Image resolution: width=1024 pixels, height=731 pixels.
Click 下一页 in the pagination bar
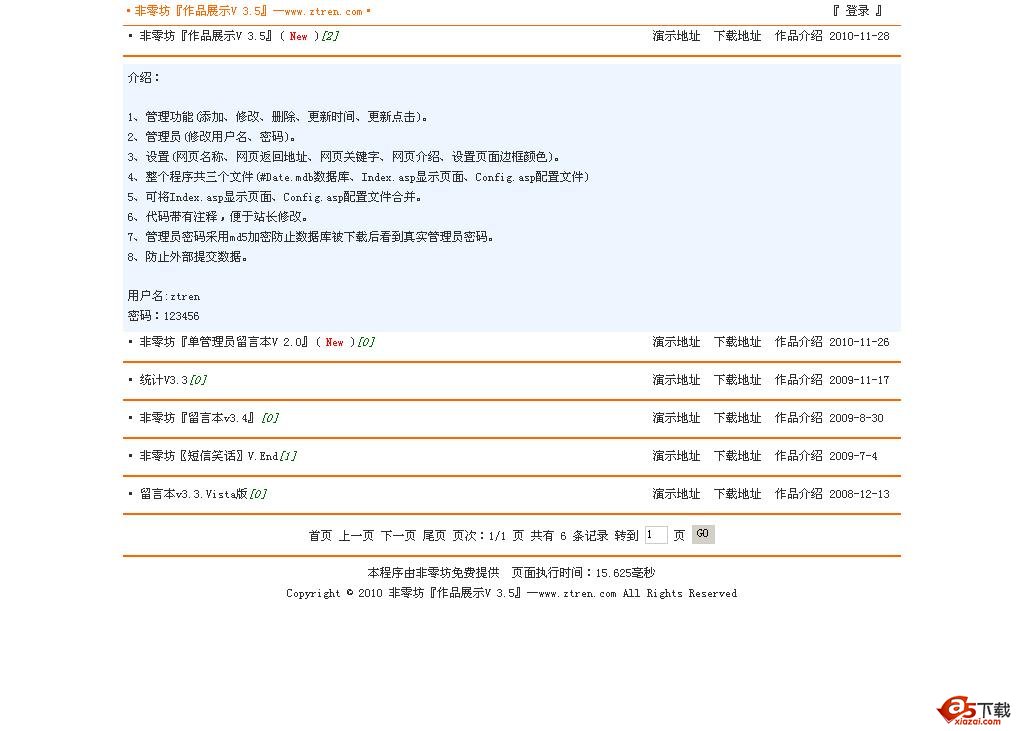pyautogui.click(x=397, y=534)
